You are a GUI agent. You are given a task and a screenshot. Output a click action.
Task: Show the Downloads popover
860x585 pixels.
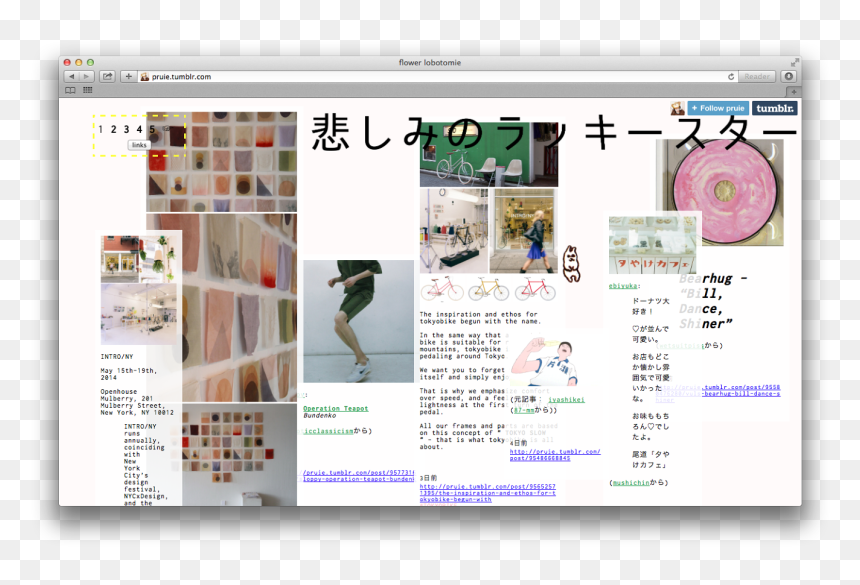coord(789,77)
